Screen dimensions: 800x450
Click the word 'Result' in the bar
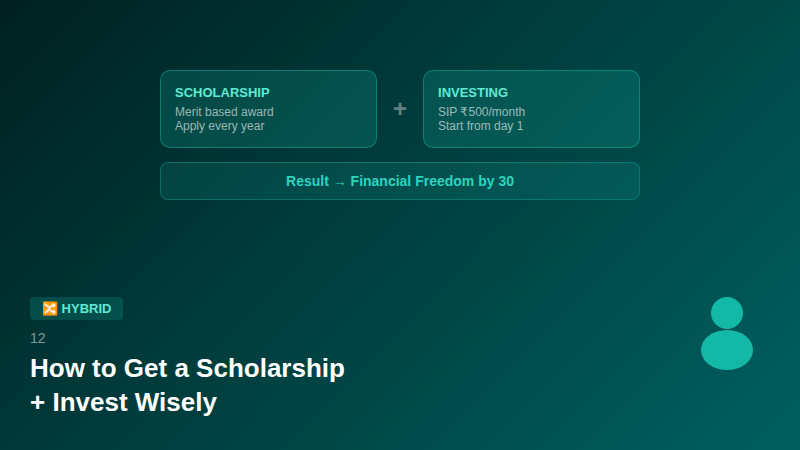coord(307,181)
